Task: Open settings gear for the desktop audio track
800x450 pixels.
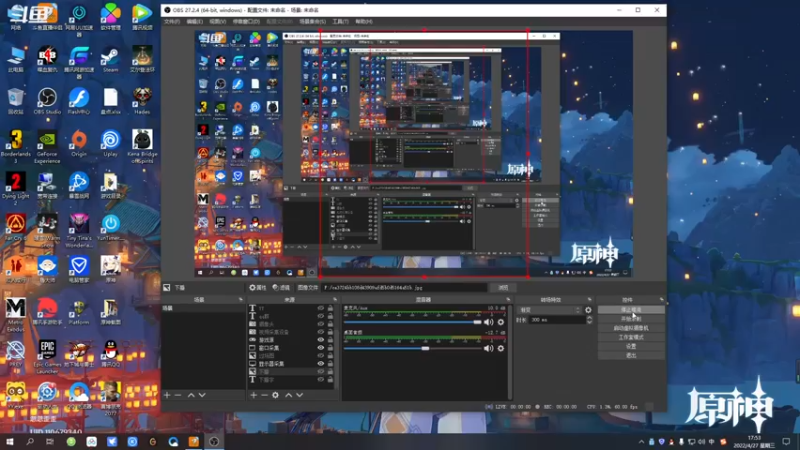Action: click(x=501, y=348)
